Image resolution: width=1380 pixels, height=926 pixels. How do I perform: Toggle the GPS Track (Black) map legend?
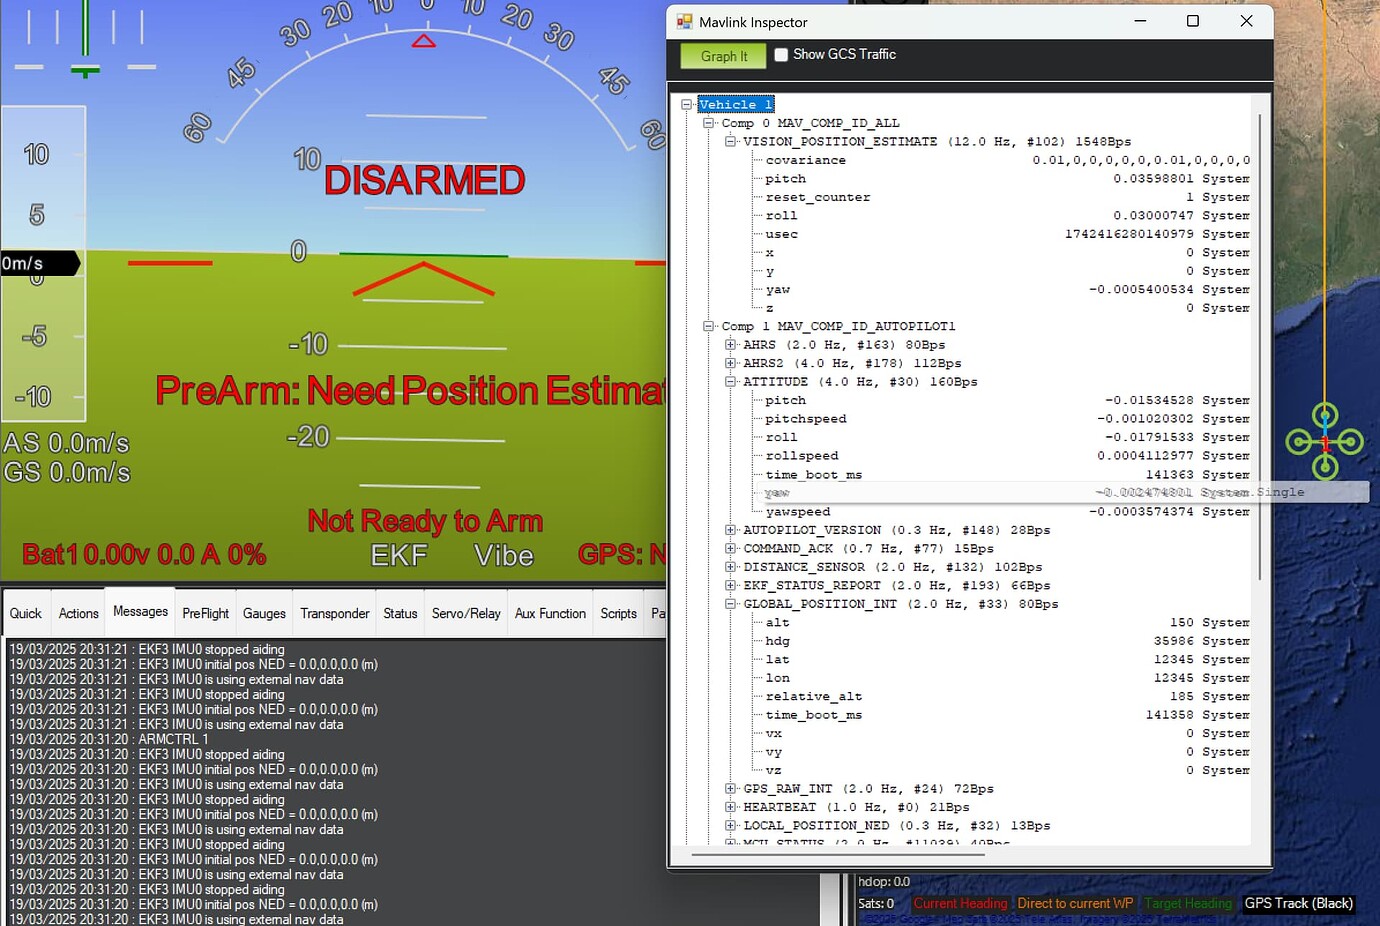1298,903
